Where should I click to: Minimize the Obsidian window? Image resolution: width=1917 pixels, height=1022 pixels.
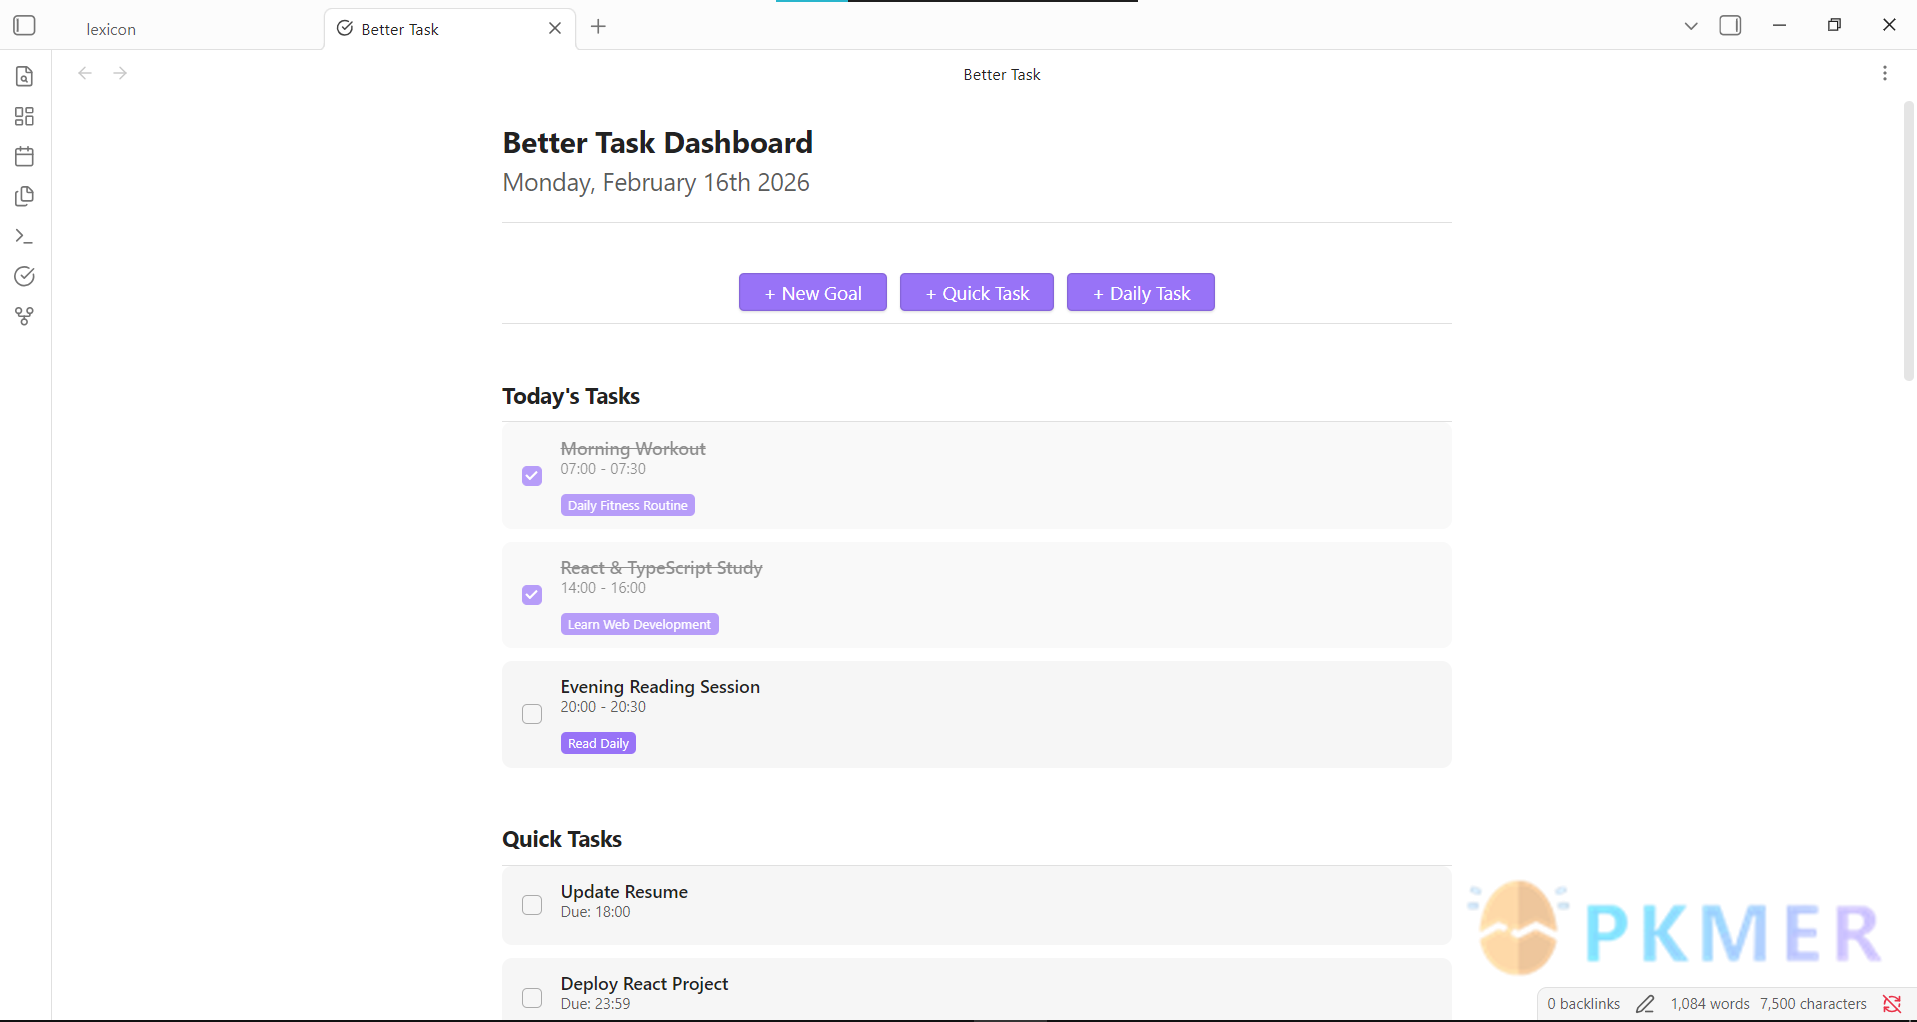point(1779,25)
